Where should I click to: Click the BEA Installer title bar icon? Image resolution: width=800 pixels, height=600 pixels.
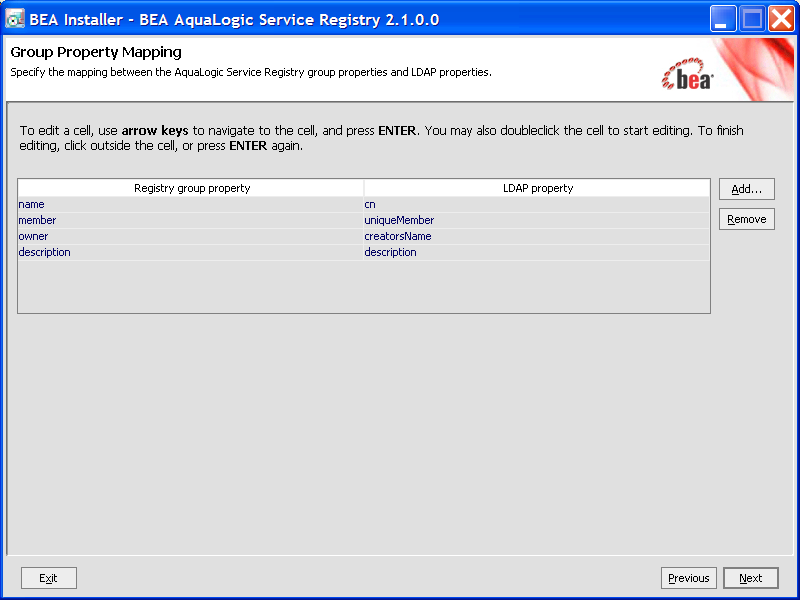coord(15,19)
